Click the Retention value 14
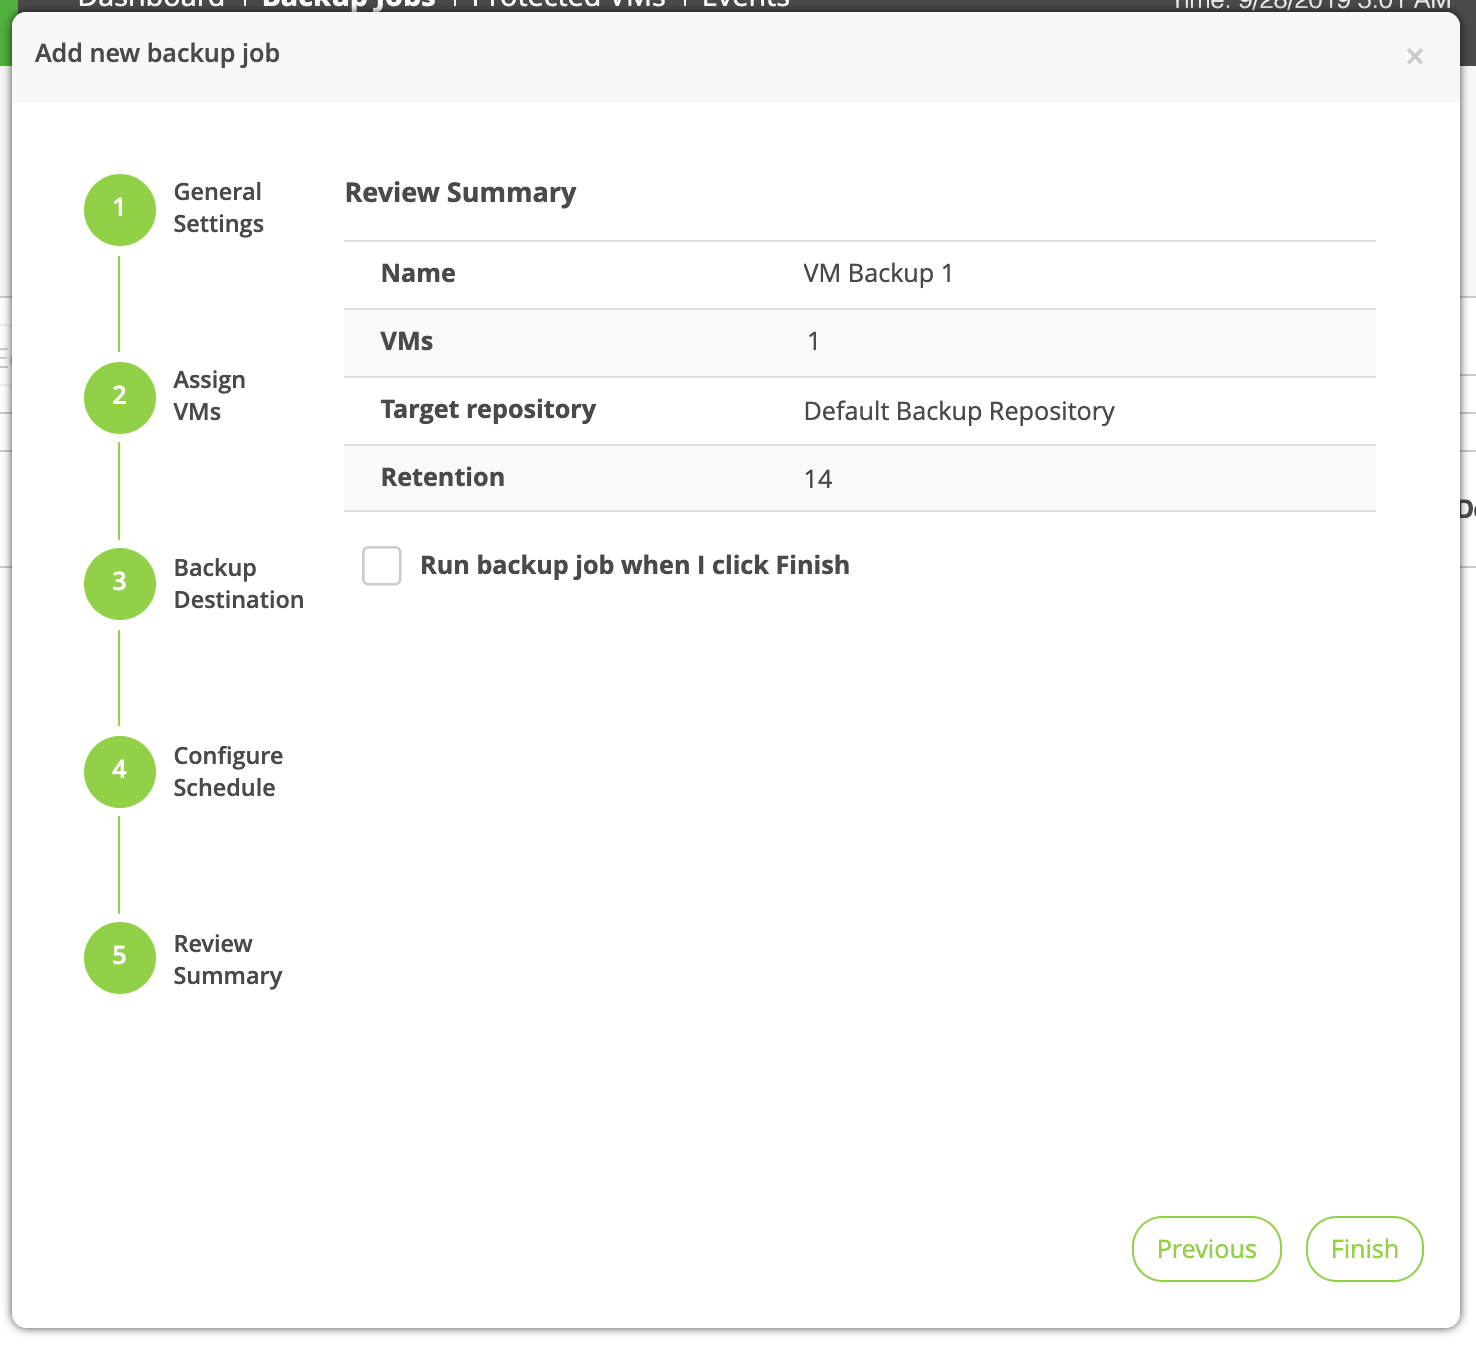This screenshot has width=1476, height=1346. click(x=818, y=479)
